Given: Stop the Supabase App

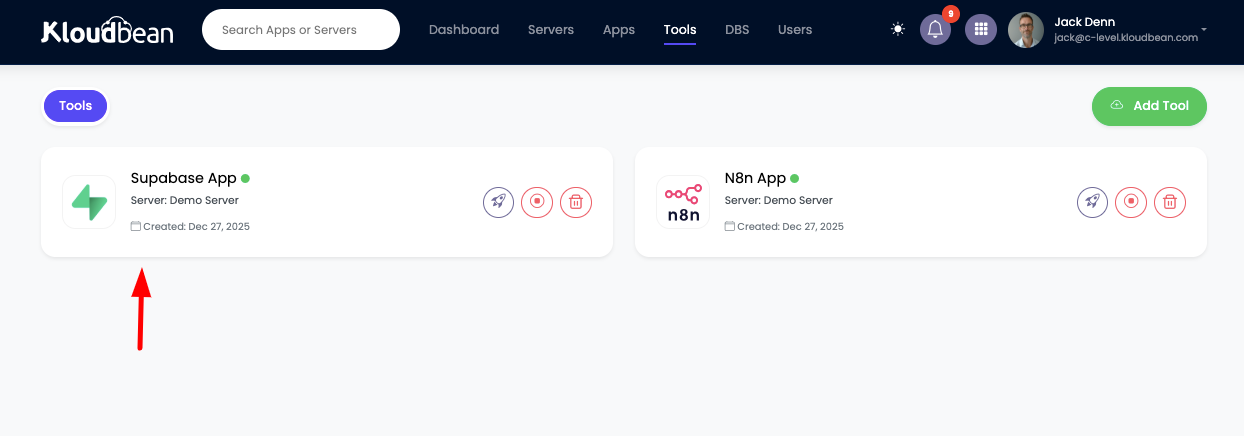Looking at the screenshot, I should pos(537,202).
